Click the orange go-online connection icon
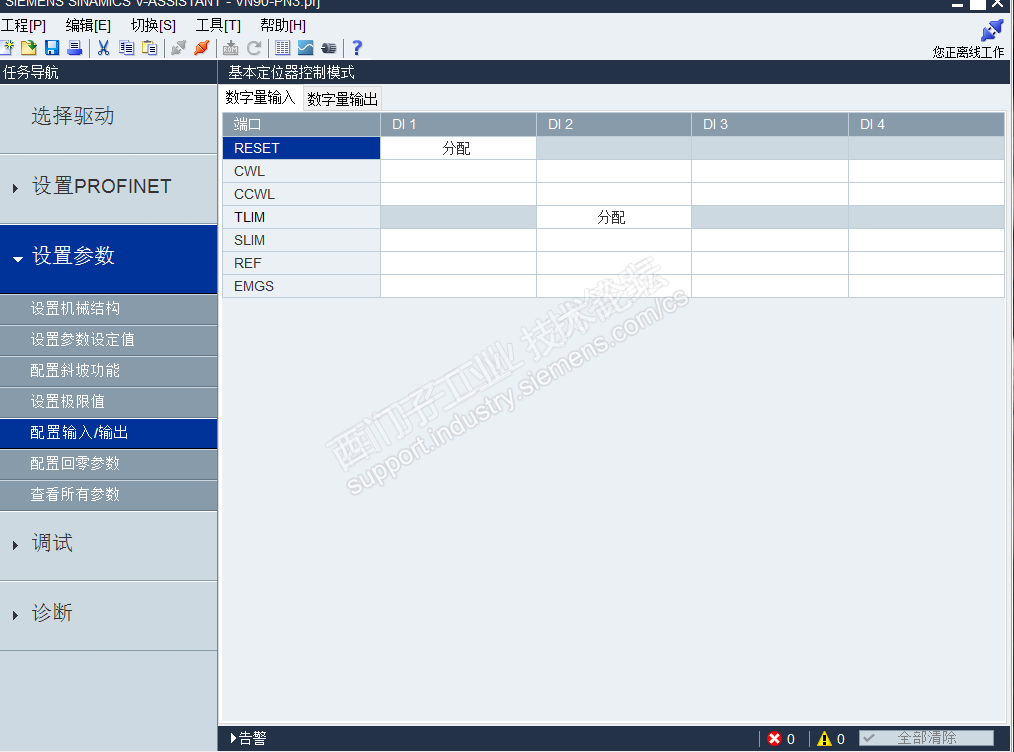This screenshot has width=1014, height=752. (x=202, y=48)
